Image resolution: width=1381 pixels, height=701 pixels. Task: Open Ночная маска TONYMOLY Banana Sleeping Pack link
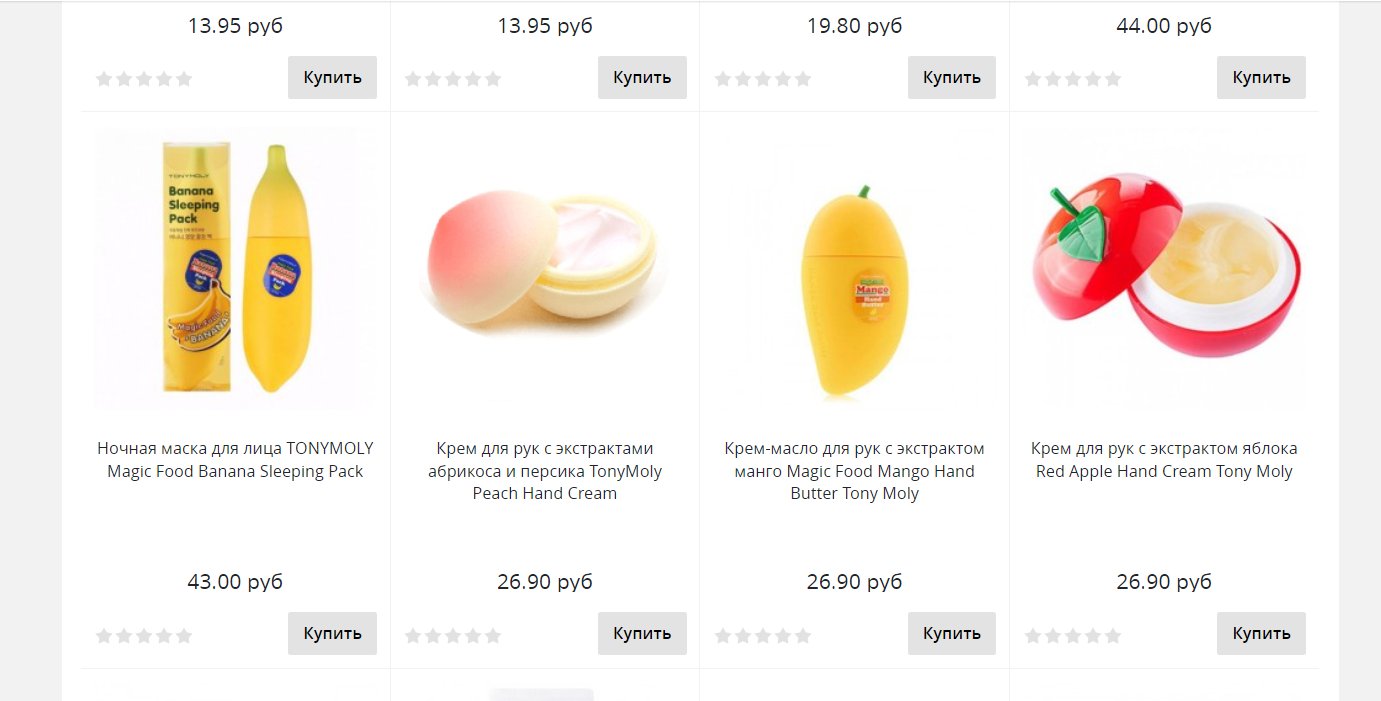235,460
